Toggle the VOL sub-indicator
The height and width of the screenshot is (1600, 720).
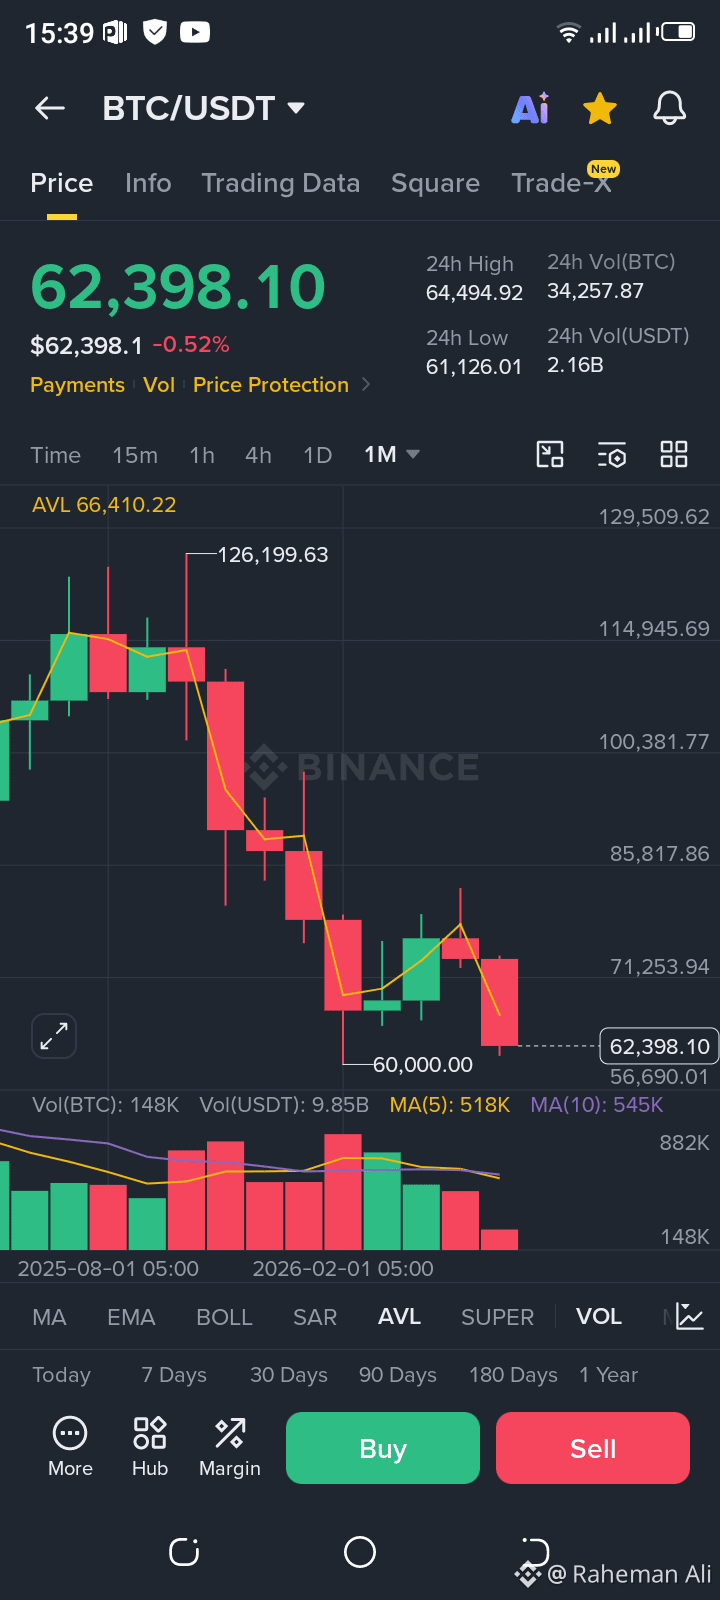599,1317
